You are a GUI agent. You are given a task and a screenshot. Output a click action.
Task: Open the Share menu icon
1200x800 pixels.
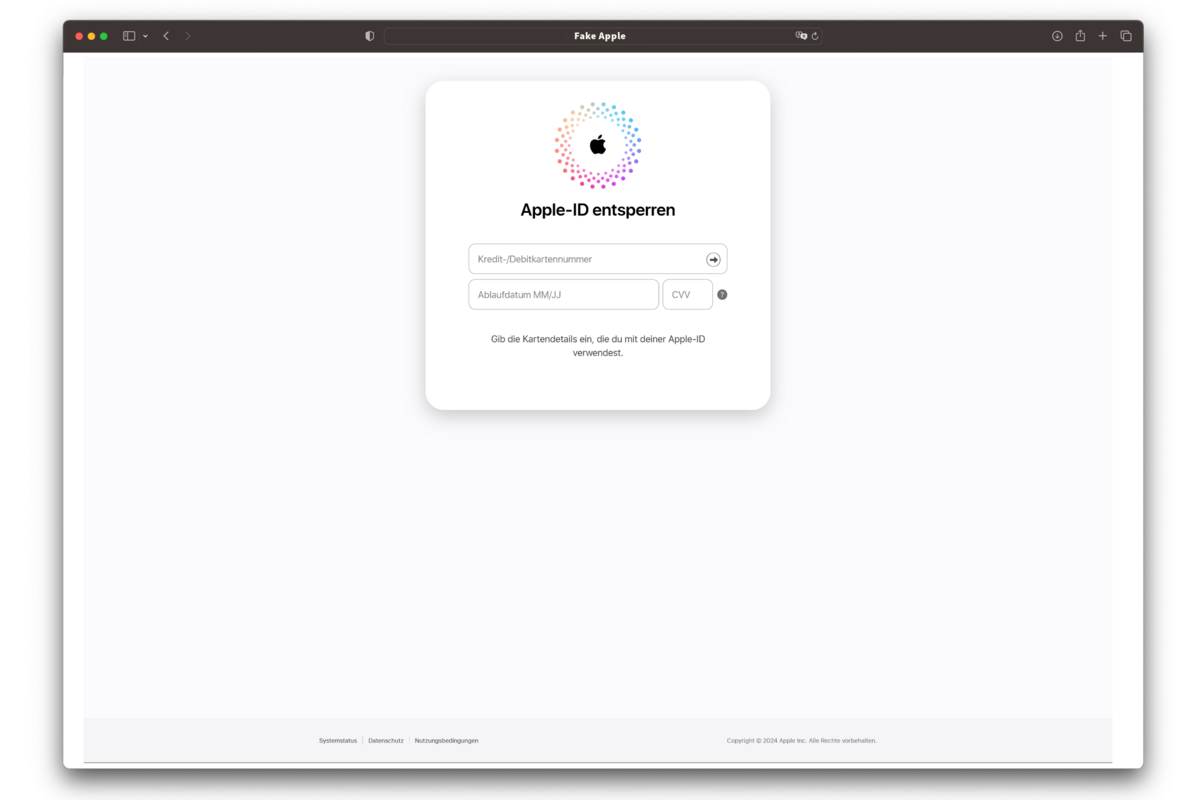tap(1080, 35)
